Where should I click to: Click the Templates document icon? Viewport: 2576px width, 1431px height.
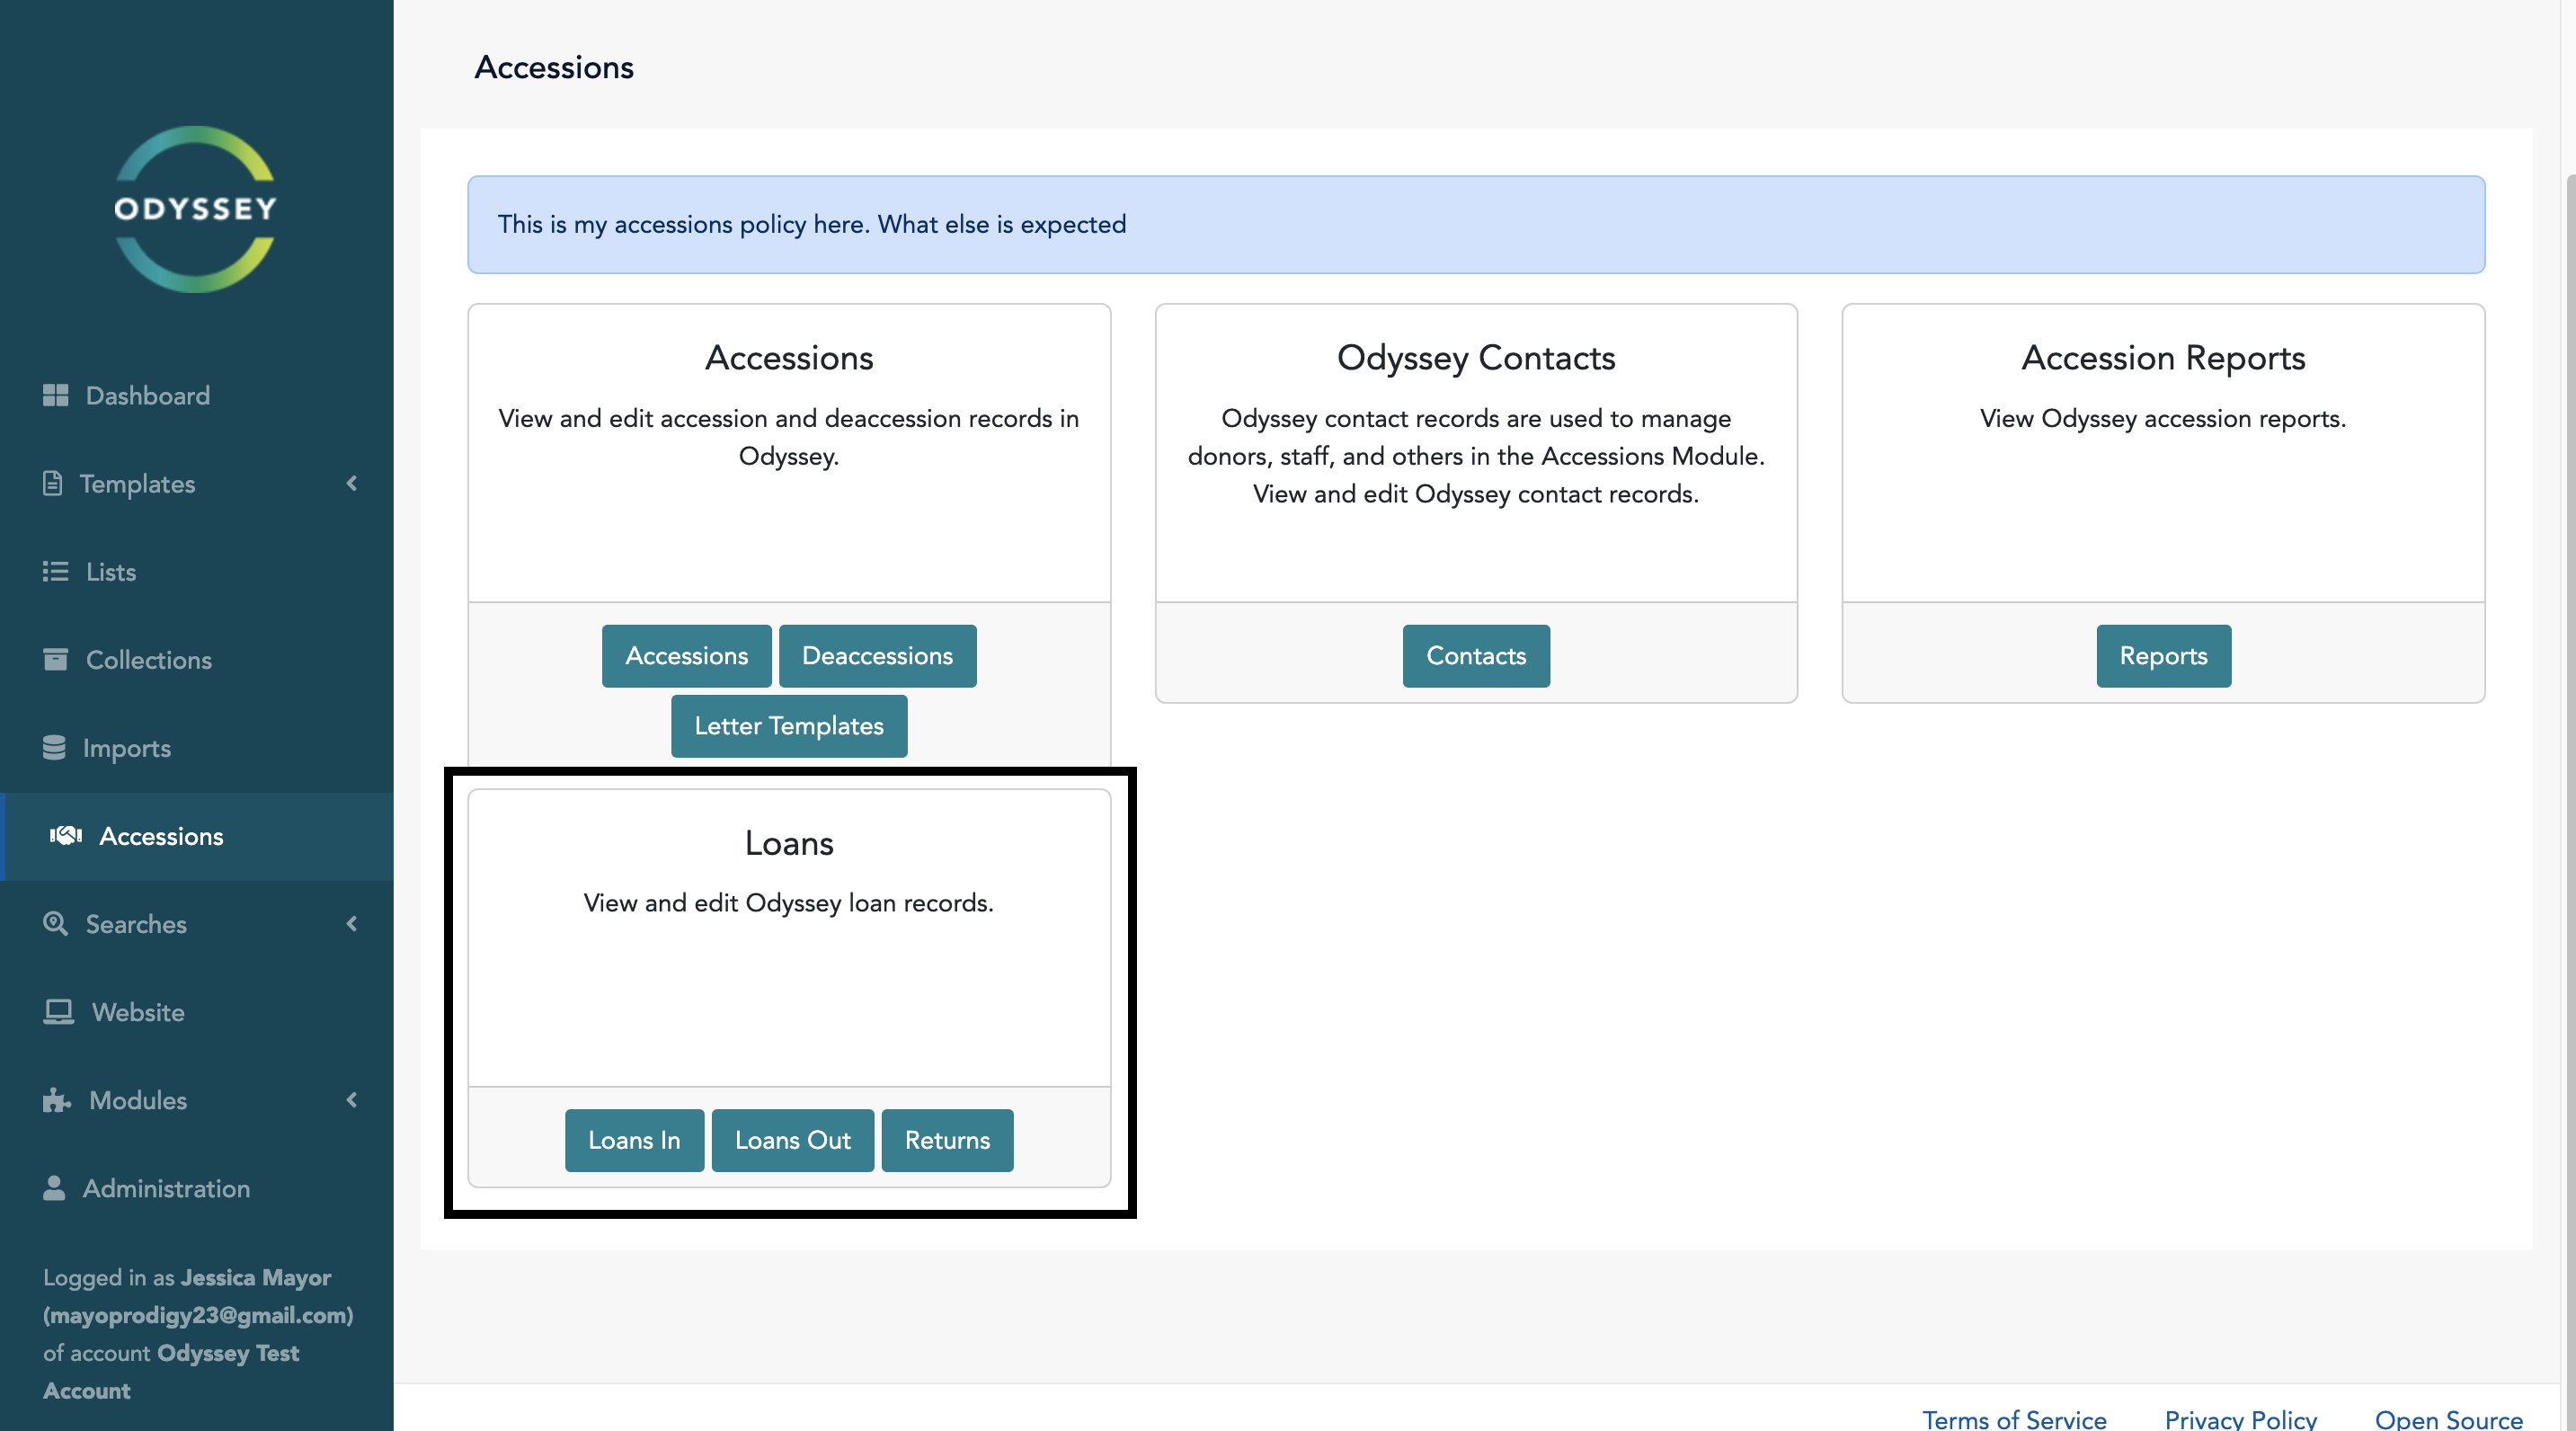(53, 483)
